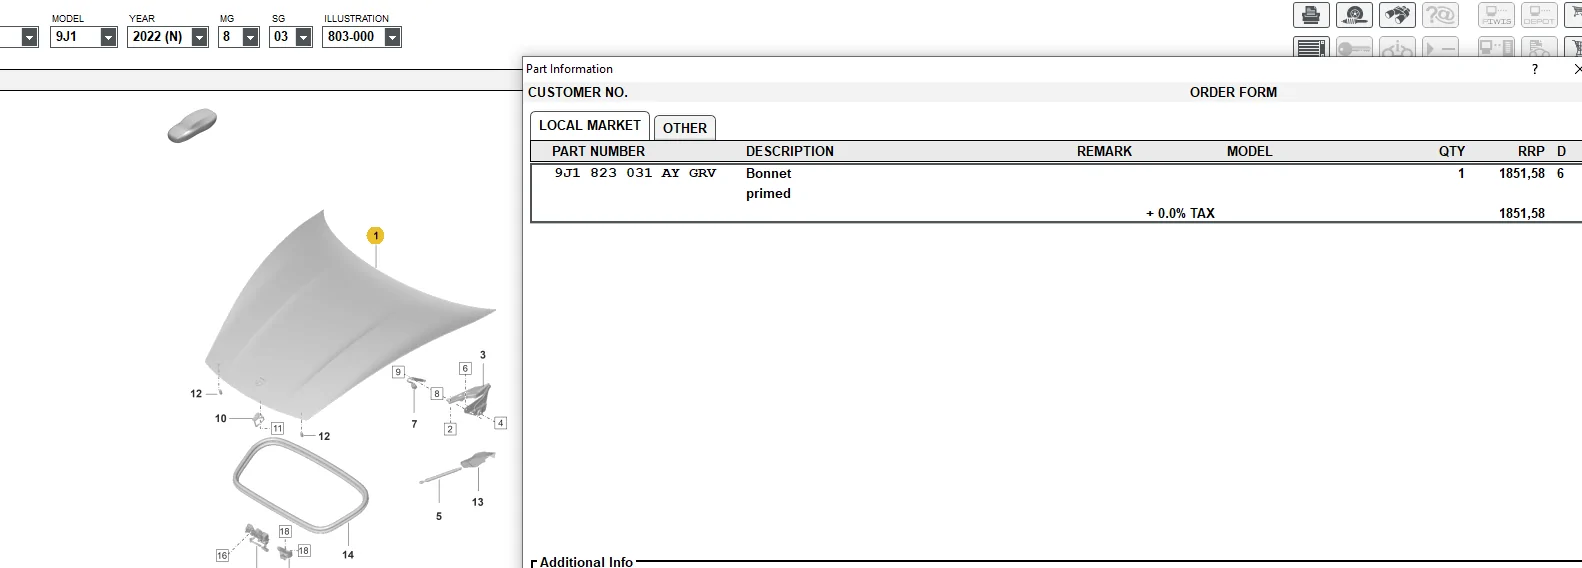
Task: Click the ORDER FORM heading
Action: tap(1233, 92)
